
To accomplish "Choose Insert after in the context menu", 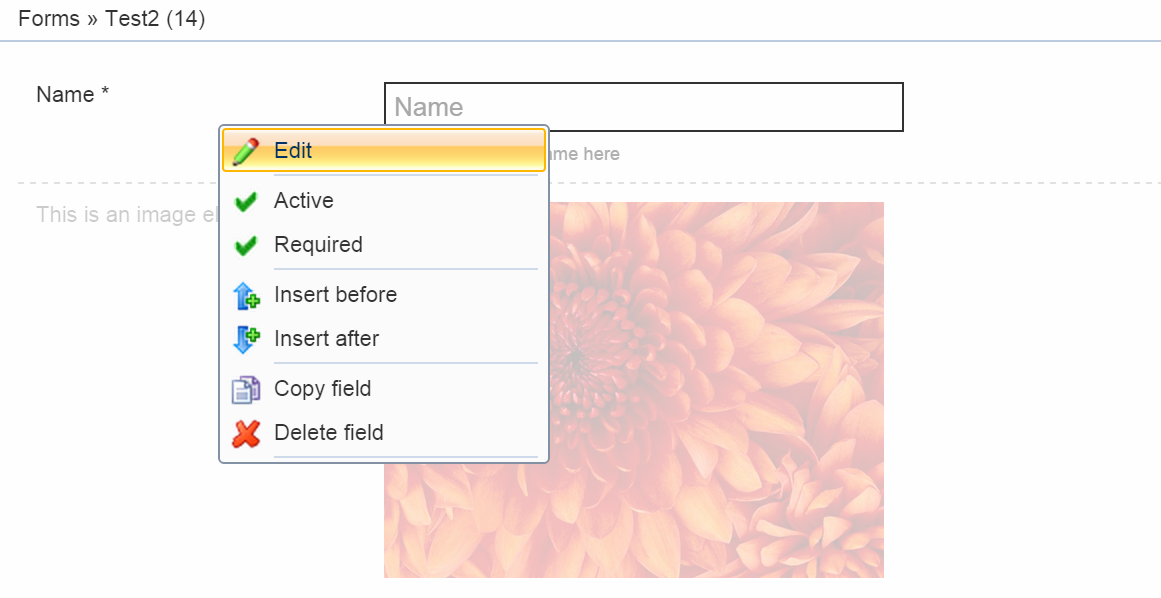I will pyautogui.click(x=326, y=338).
